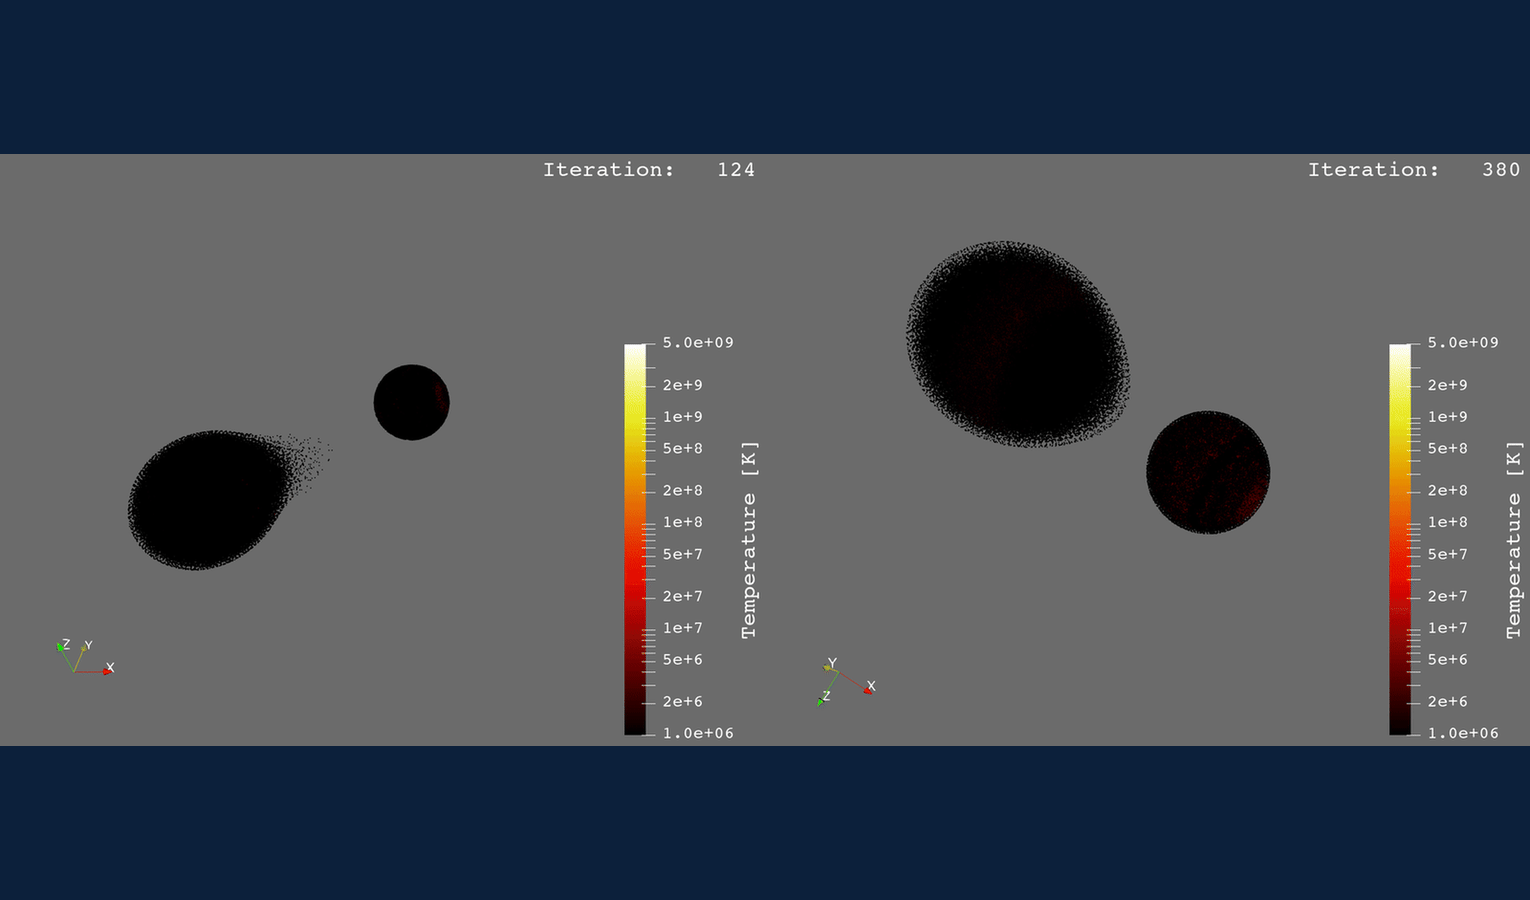Image resolution: width=1530 pixels, height=900 pixels.
Task: Click the right Temperature [K] axis title
Action: coord(1513,540)
